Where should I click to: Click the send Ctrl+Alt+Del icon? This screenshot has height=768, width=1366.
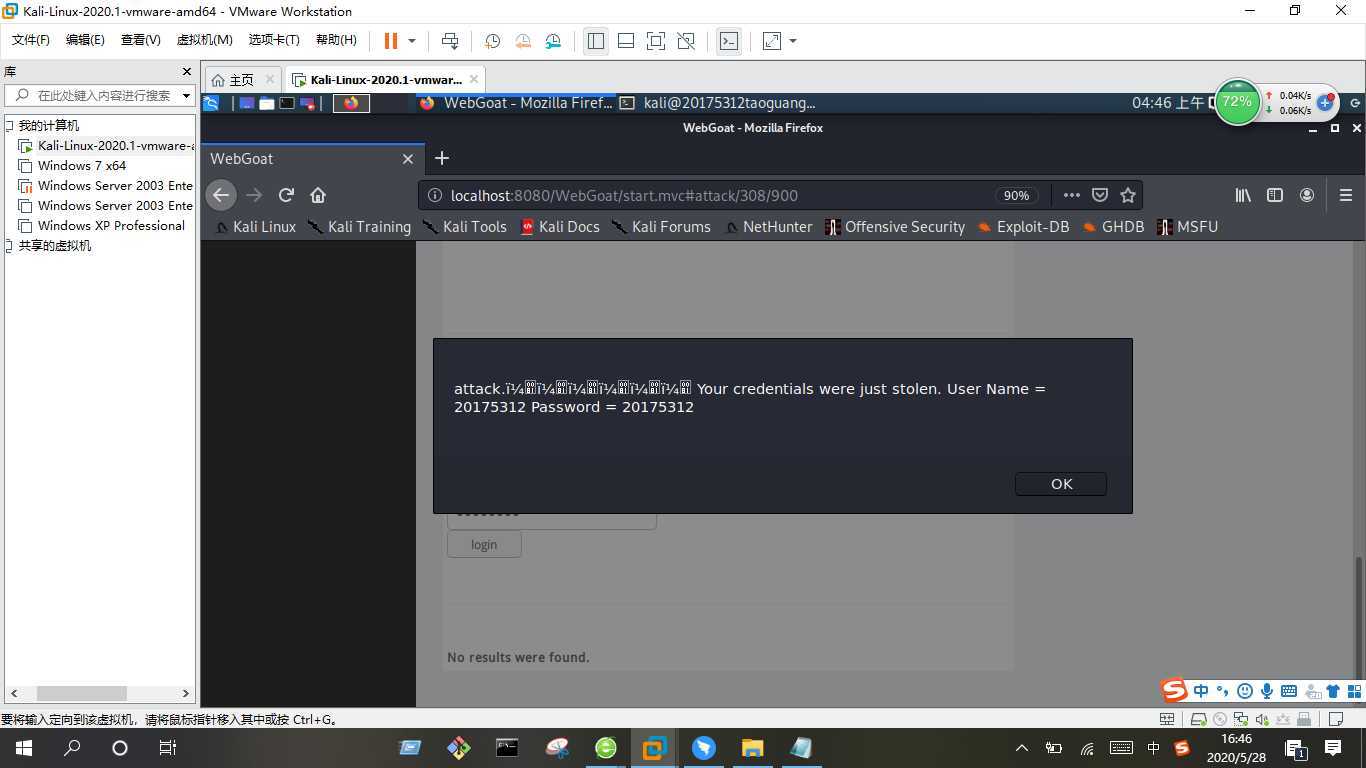[450, 41]
